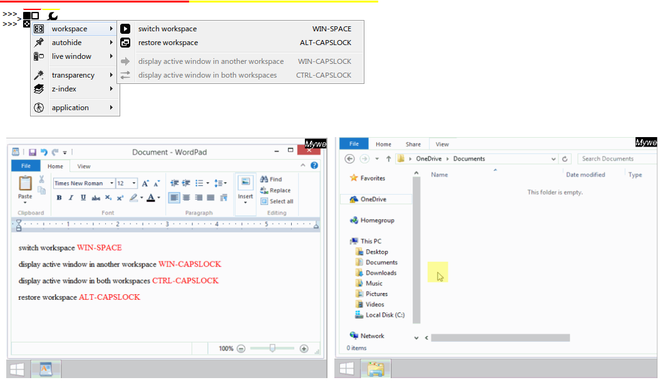Viewport: 665px width, 385px height.
Task: Open the autohide submenu item
Action: (74, 42)
